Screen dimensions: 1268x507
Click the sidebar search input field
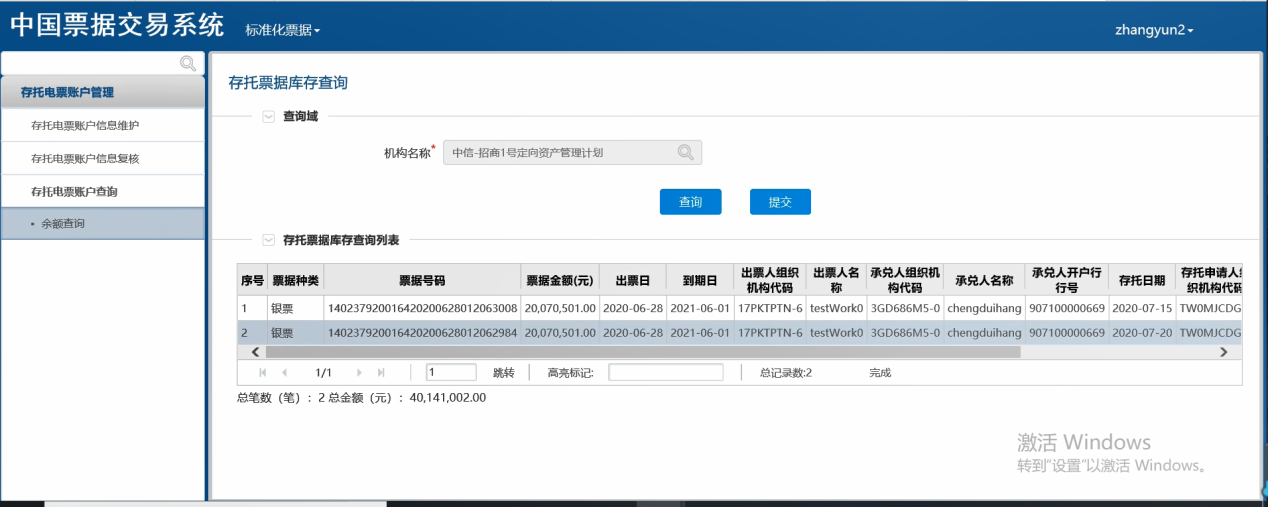tap(90, 63)
